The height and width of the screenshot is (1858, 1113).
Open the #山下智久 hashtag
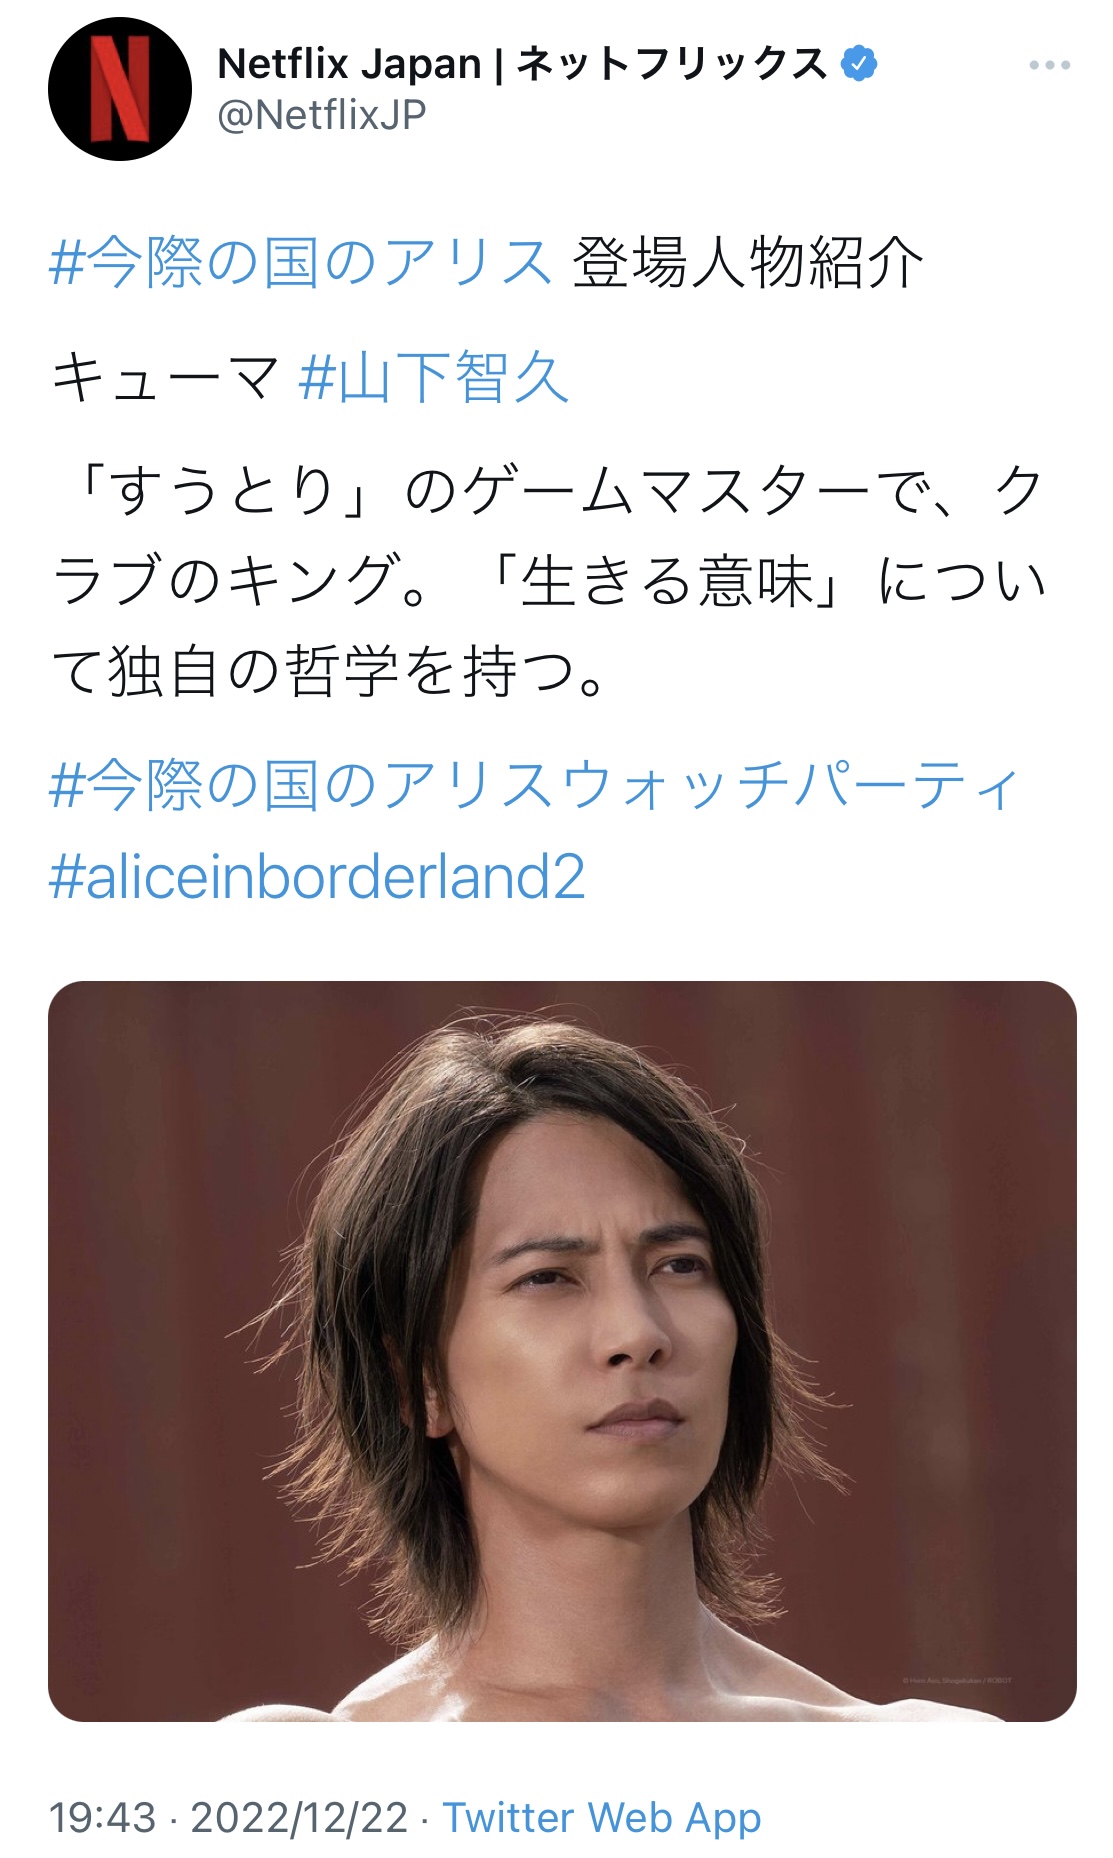(x=434, y=378)
